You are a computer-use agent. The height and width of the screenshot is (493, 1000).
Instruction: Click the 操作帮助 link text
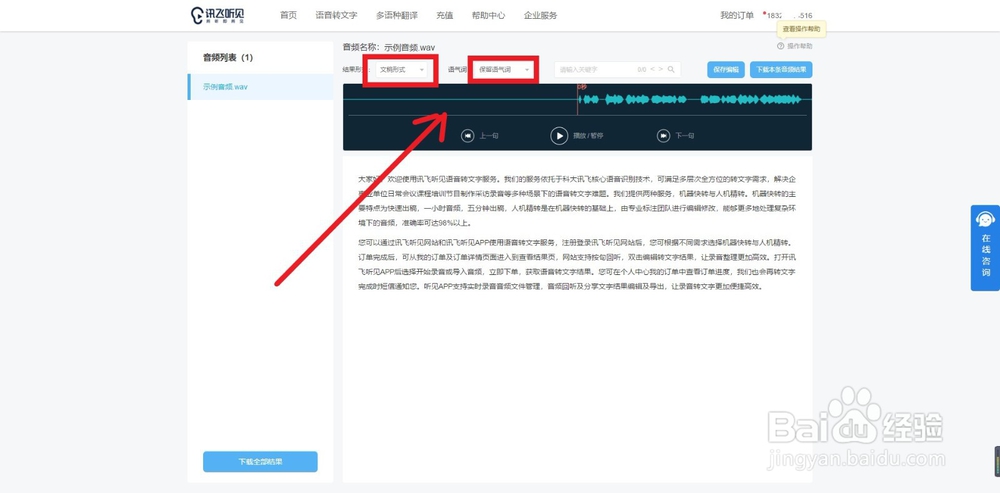800,46
